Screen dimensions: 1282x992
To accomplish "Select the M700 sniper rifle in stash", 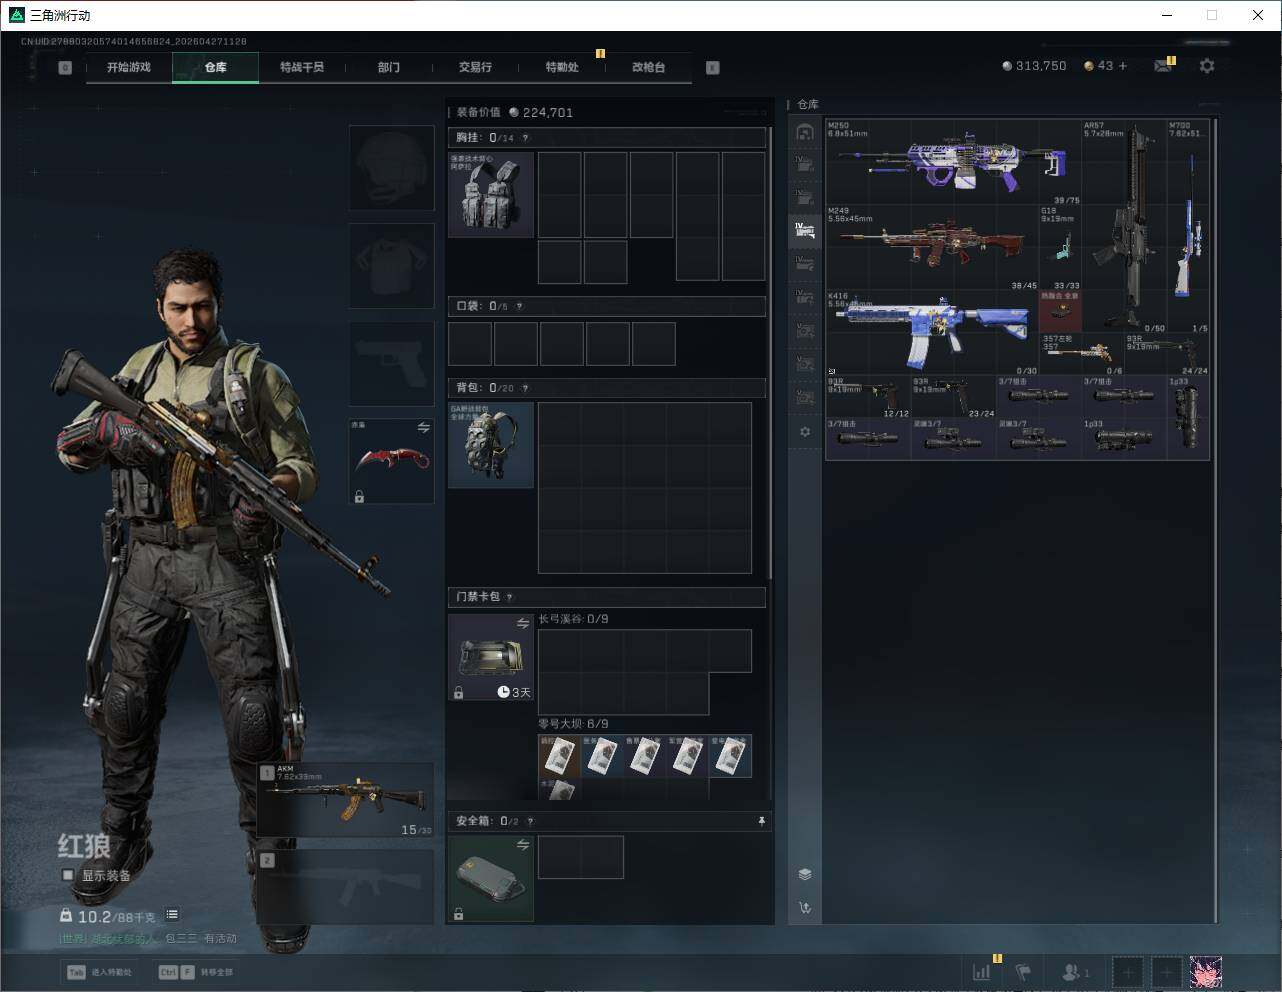I will click(x=1188, y=226).
